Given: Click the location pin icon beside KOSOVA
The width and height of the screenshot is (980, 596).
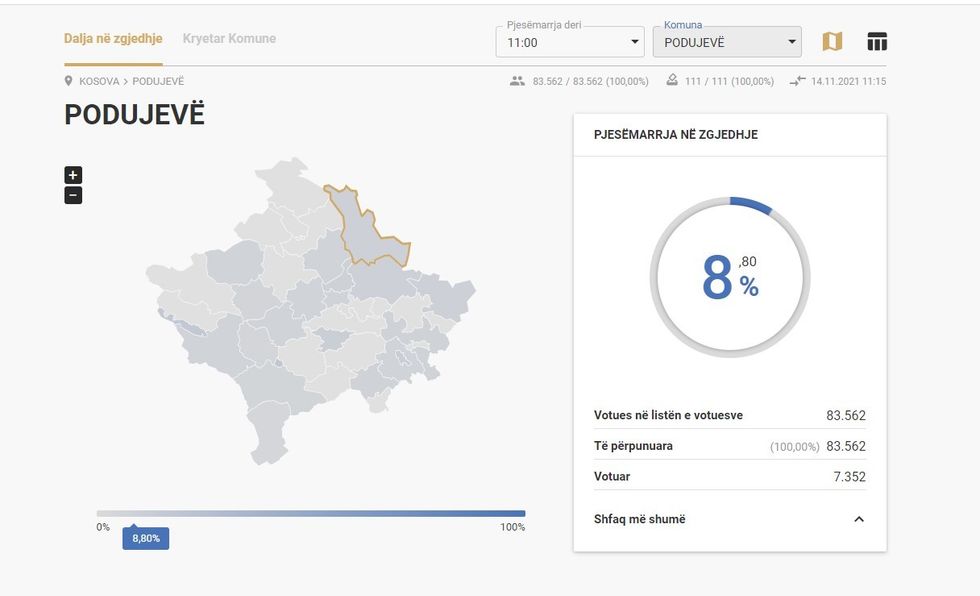Looking at the screenshot, I should (69, 81).
